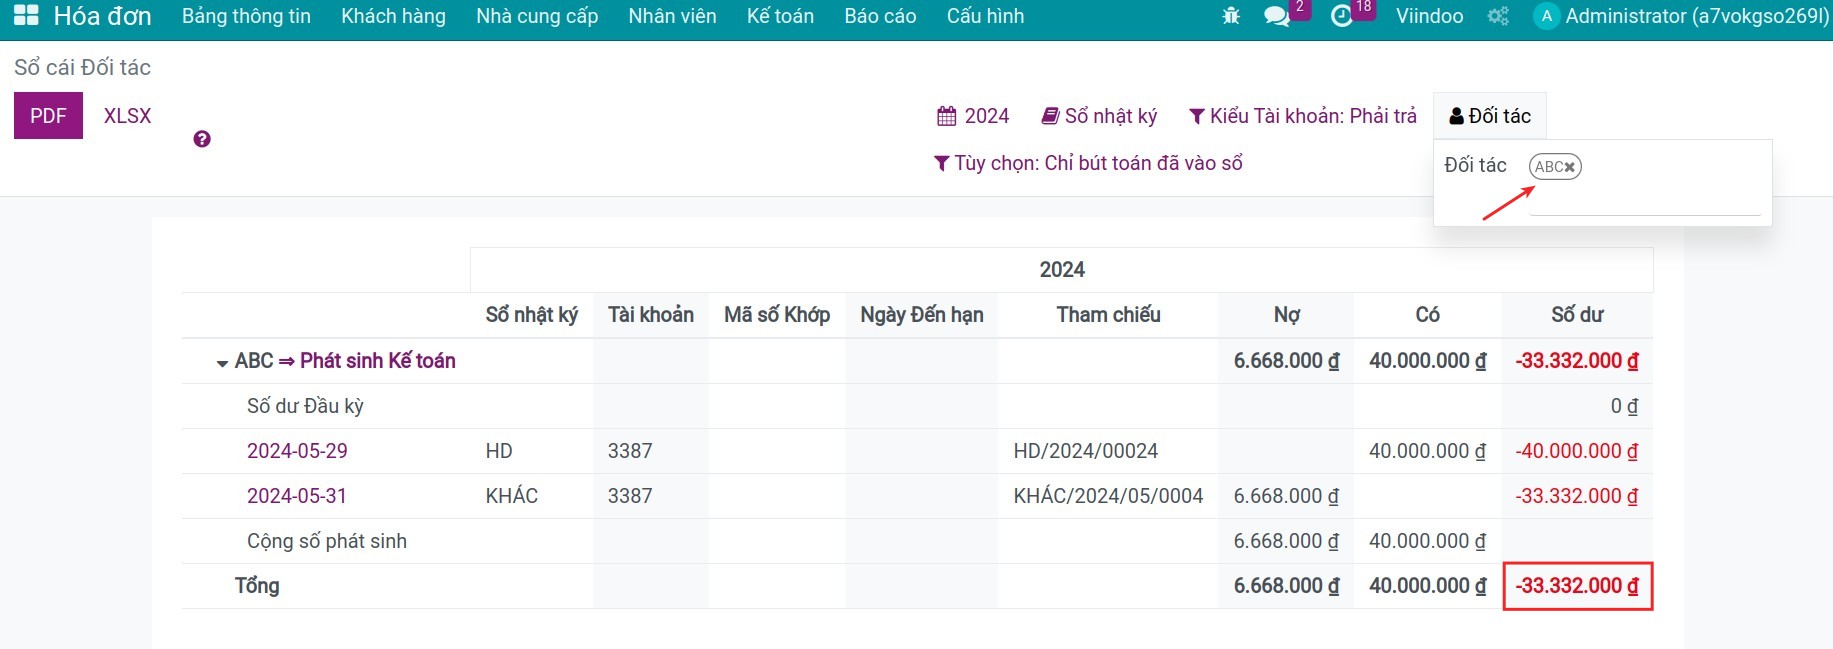This screenshot has height=649, width=1833.
Task: Click the -40.000.000 ₫ balance cell
Action: point(1576,451)
